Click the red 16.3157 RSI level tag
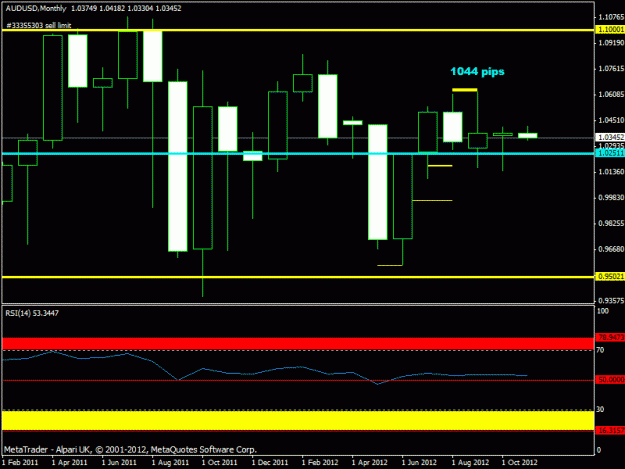 coord(610,430)
